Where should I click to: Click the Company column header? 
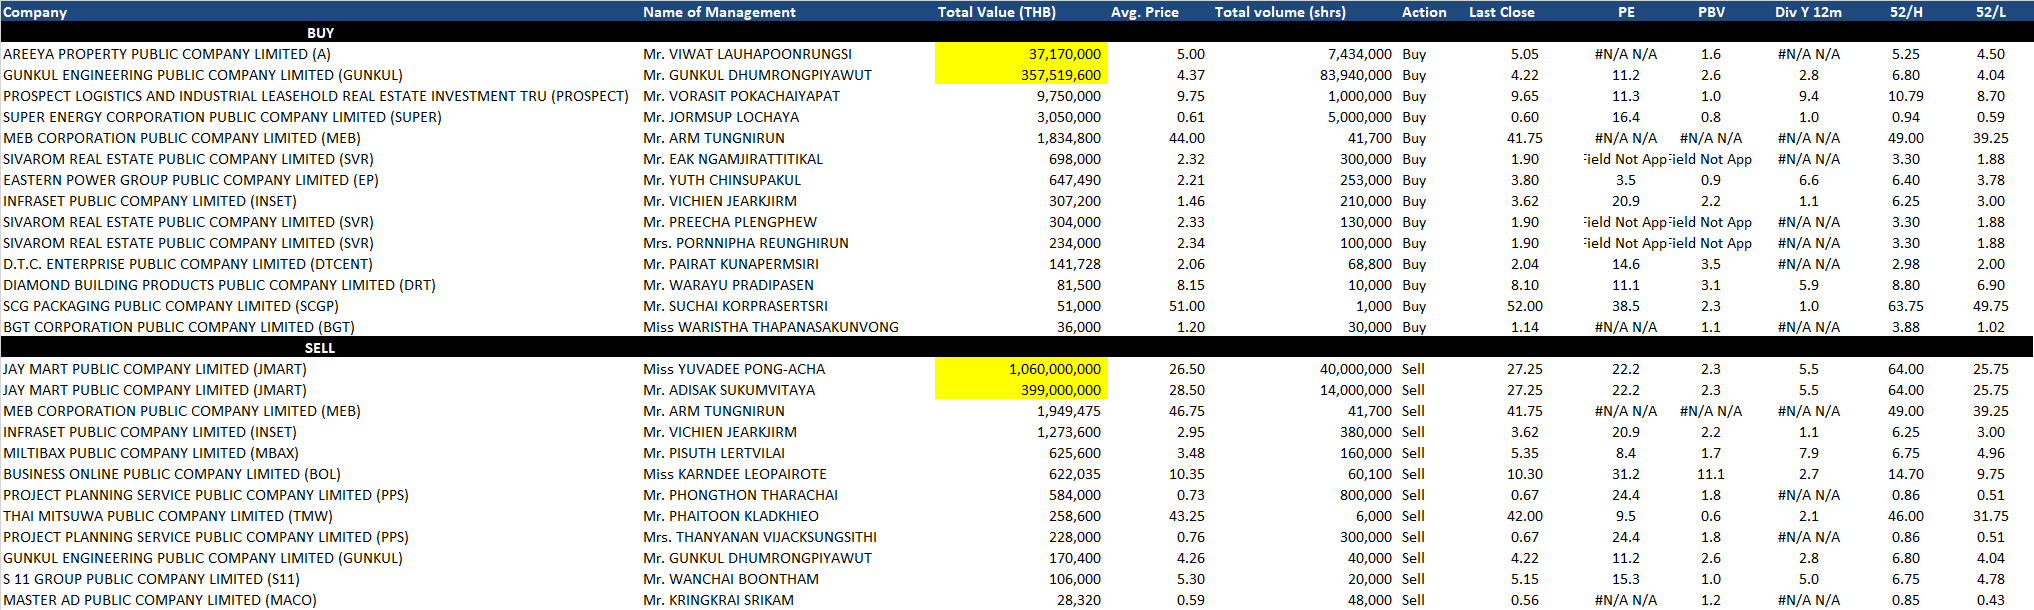pos(35,12)
